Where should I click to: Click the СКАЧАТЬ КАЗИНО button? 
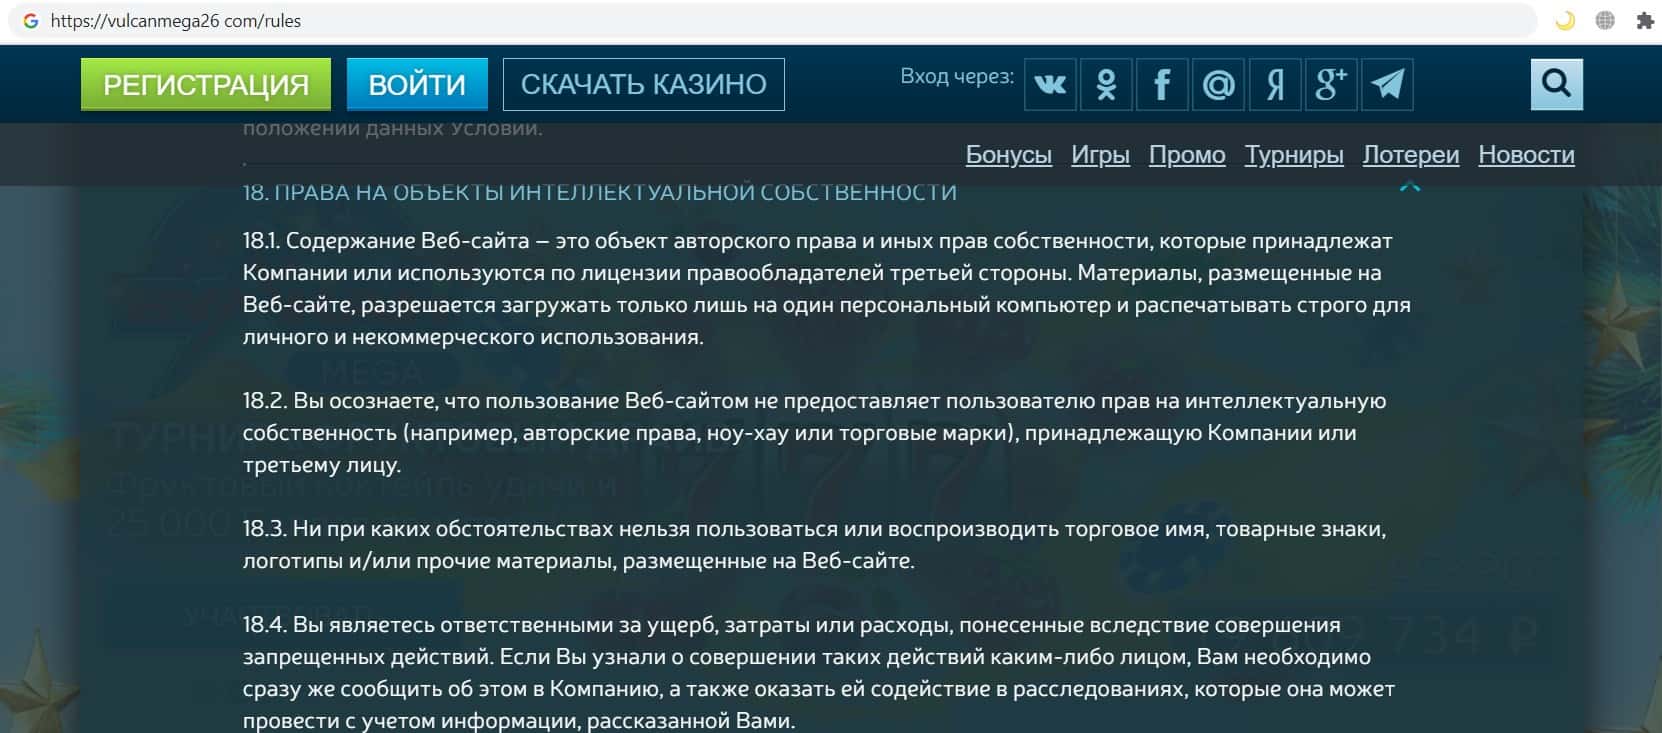[644, 84]
